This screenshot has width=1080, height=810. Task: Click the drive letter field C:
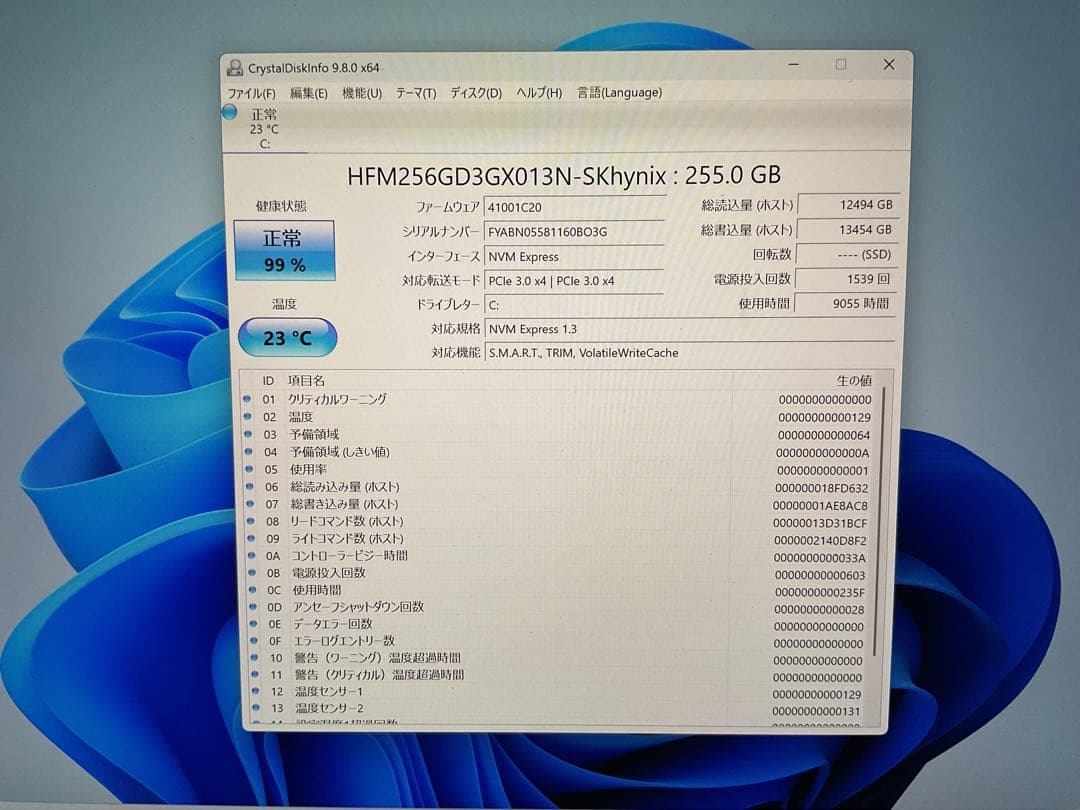[x=574, y=305]
